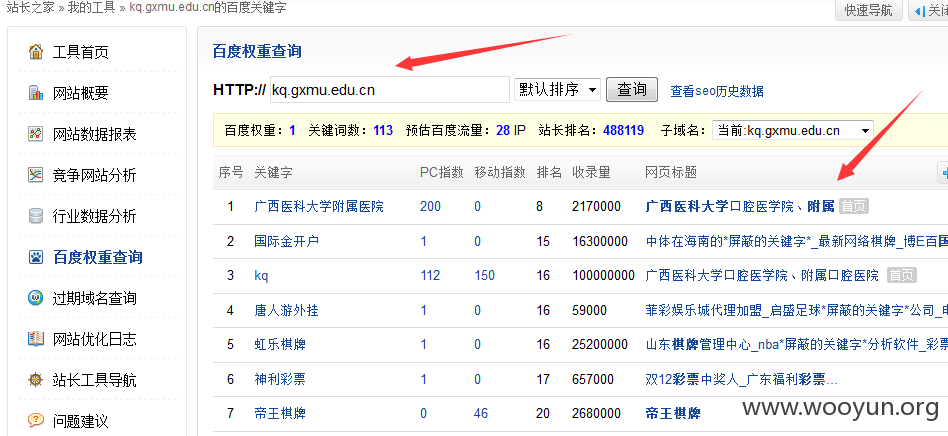Open page title starting 山东棋牌管理中心

pos(797,345)
